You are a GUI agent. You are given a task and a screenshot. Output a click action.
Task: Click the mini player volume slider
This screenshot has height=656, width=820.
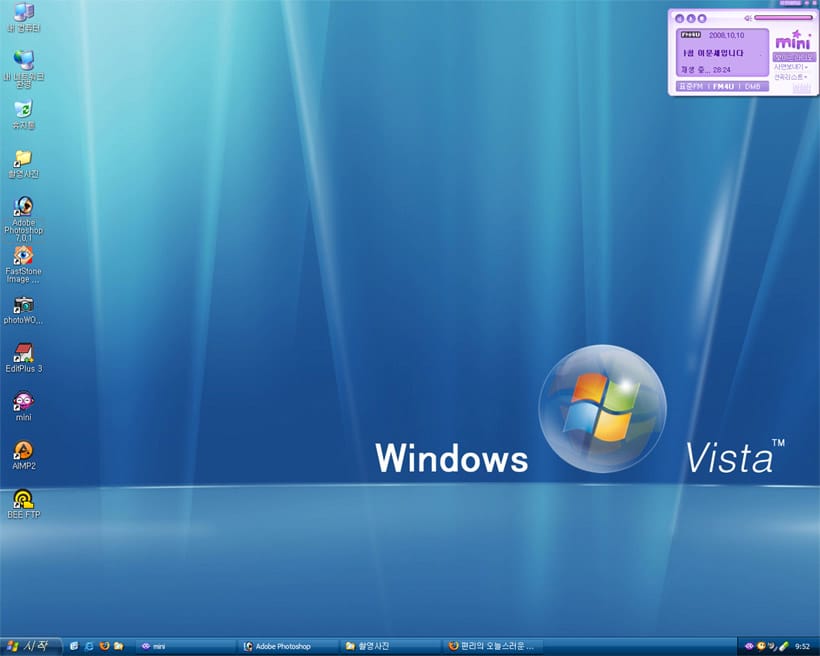coord(783,17)
